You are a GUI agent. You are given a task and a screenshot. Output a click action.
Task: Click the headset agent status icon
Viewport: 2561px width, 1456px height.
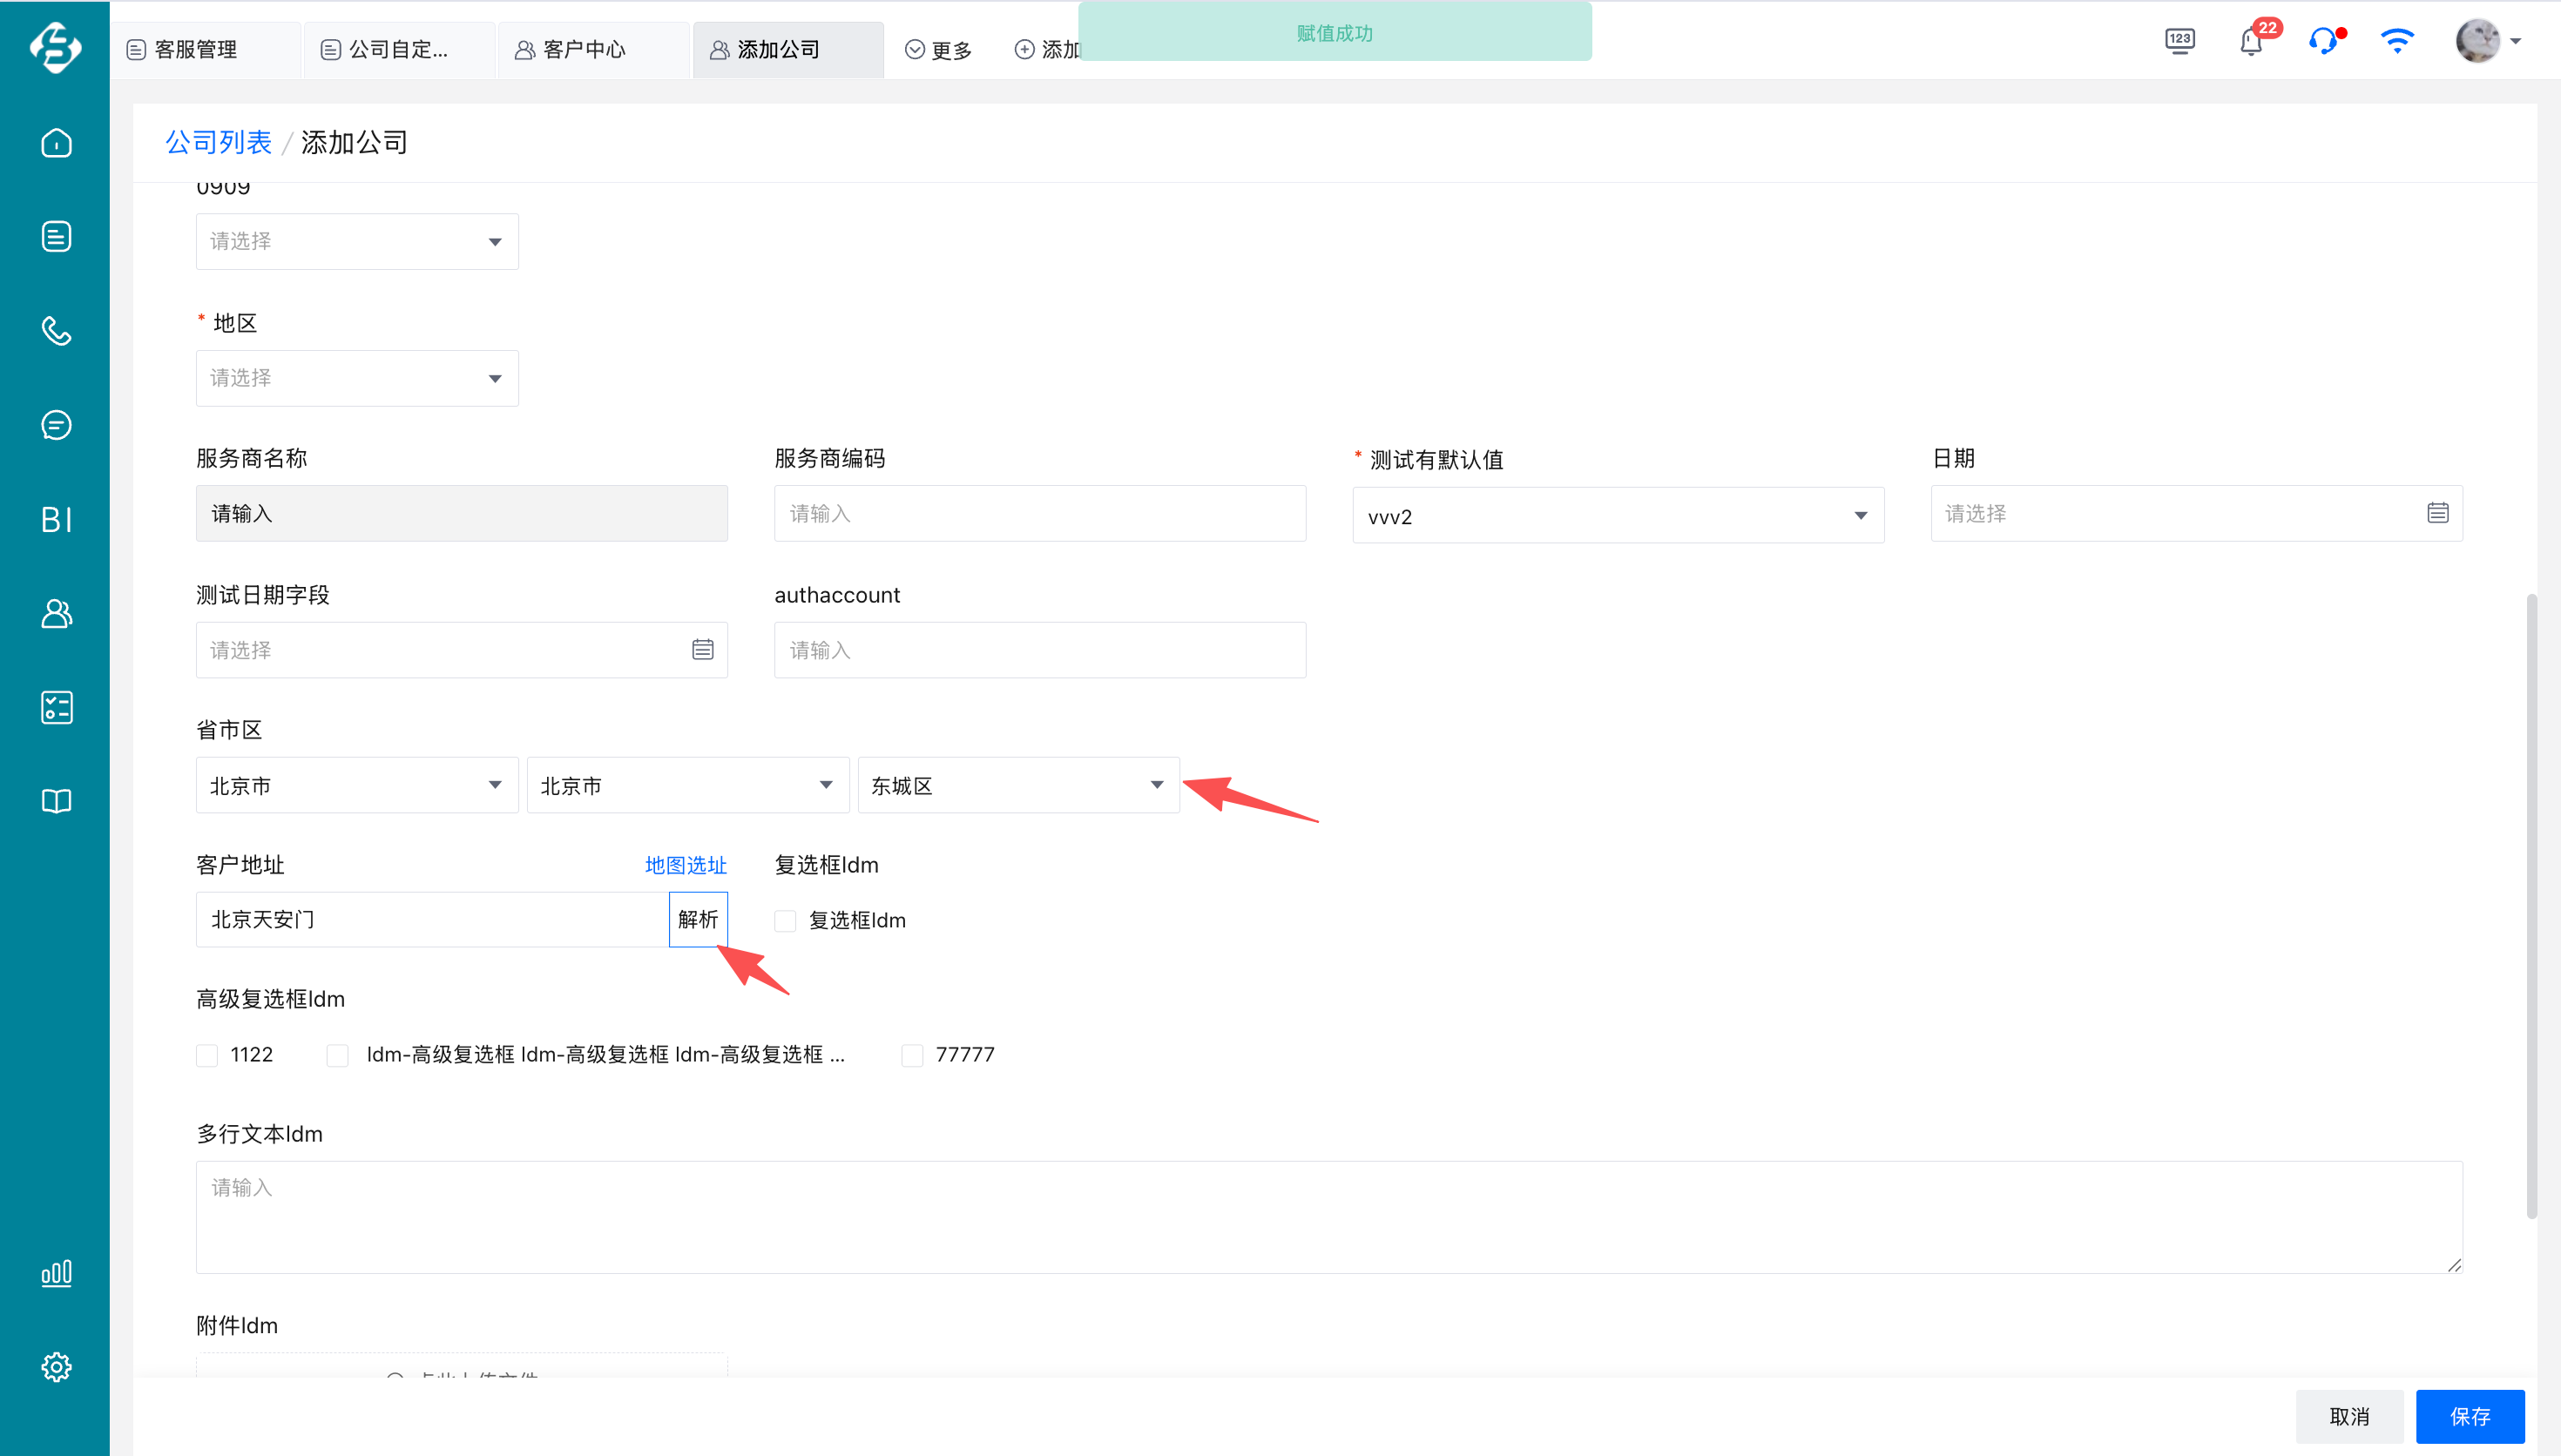[2323, 42]
